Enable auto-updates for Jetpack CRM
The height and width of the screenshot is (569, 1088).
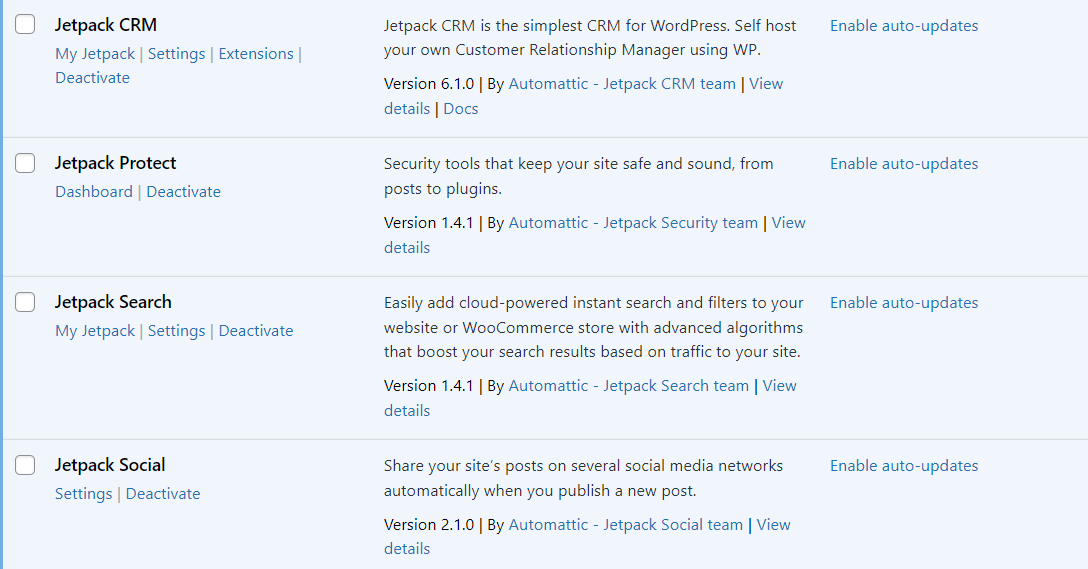(904, 26)
